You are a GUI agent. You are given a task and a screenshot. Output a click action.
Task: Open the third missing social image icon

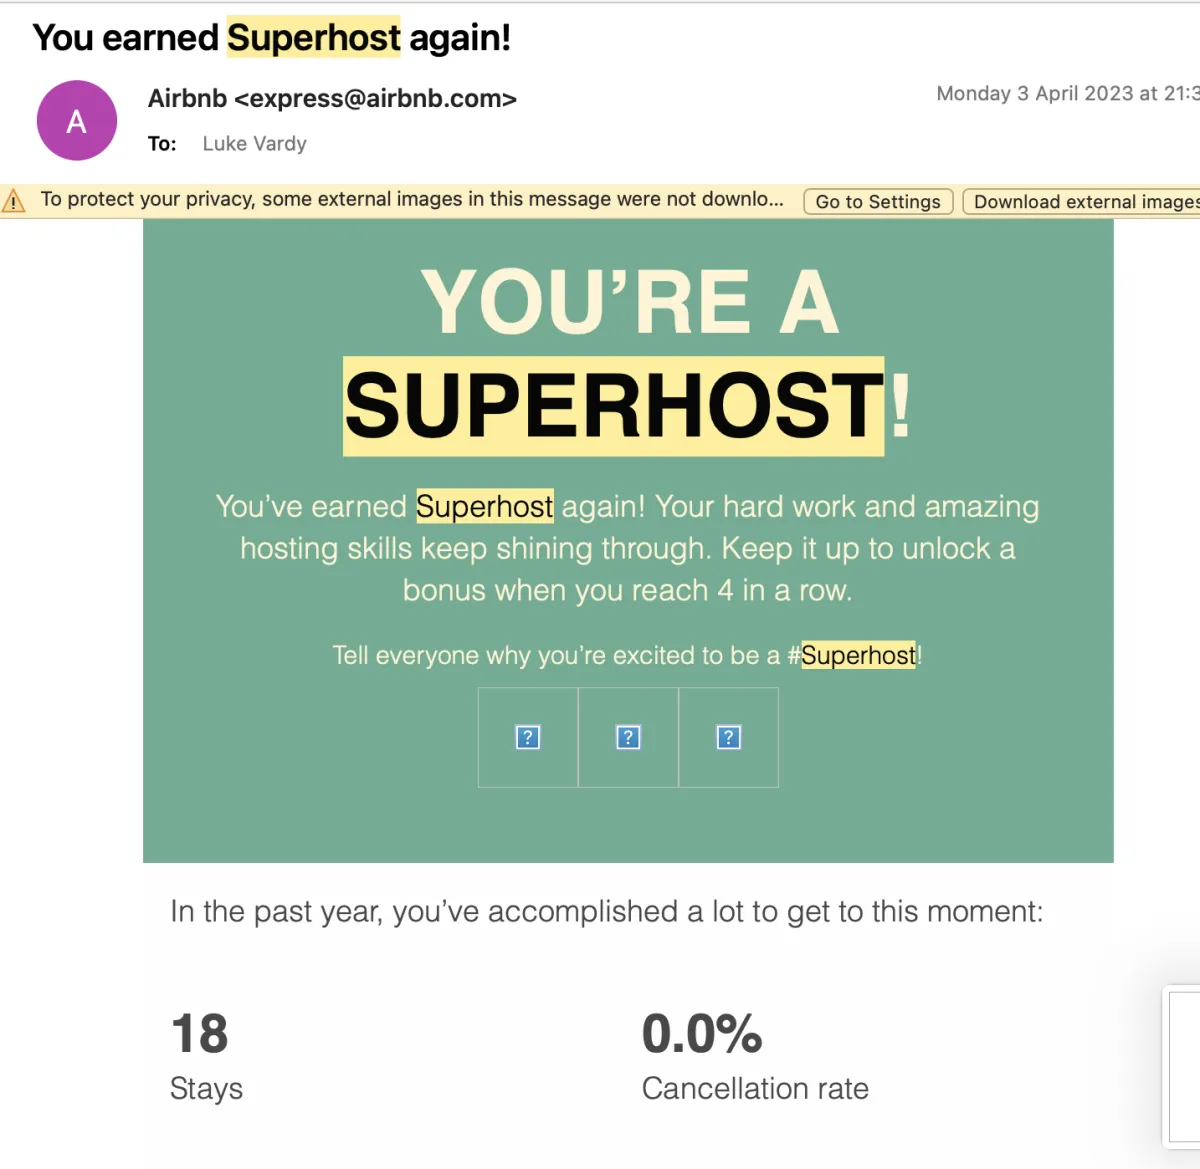(728, 737)
